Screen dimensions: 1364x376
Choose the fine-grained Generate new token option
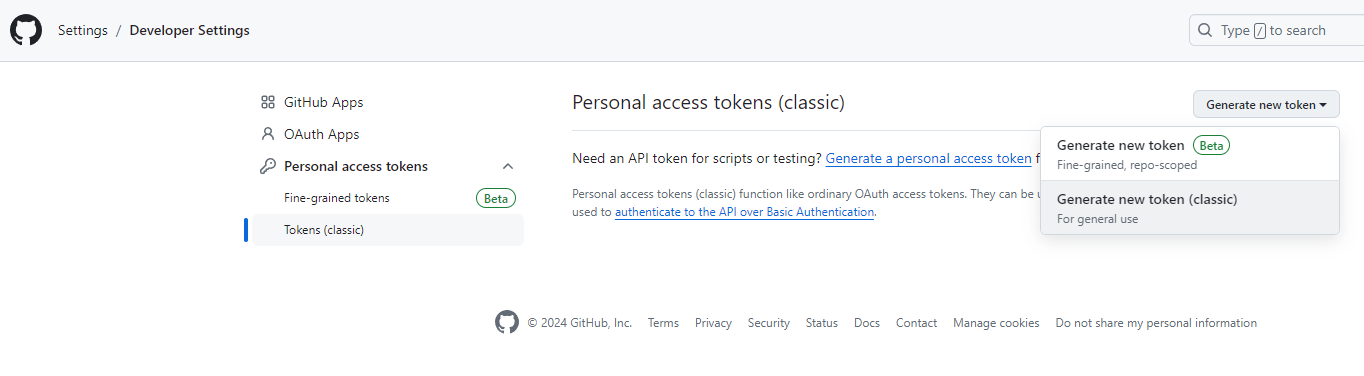click(x=1190, y=154)
